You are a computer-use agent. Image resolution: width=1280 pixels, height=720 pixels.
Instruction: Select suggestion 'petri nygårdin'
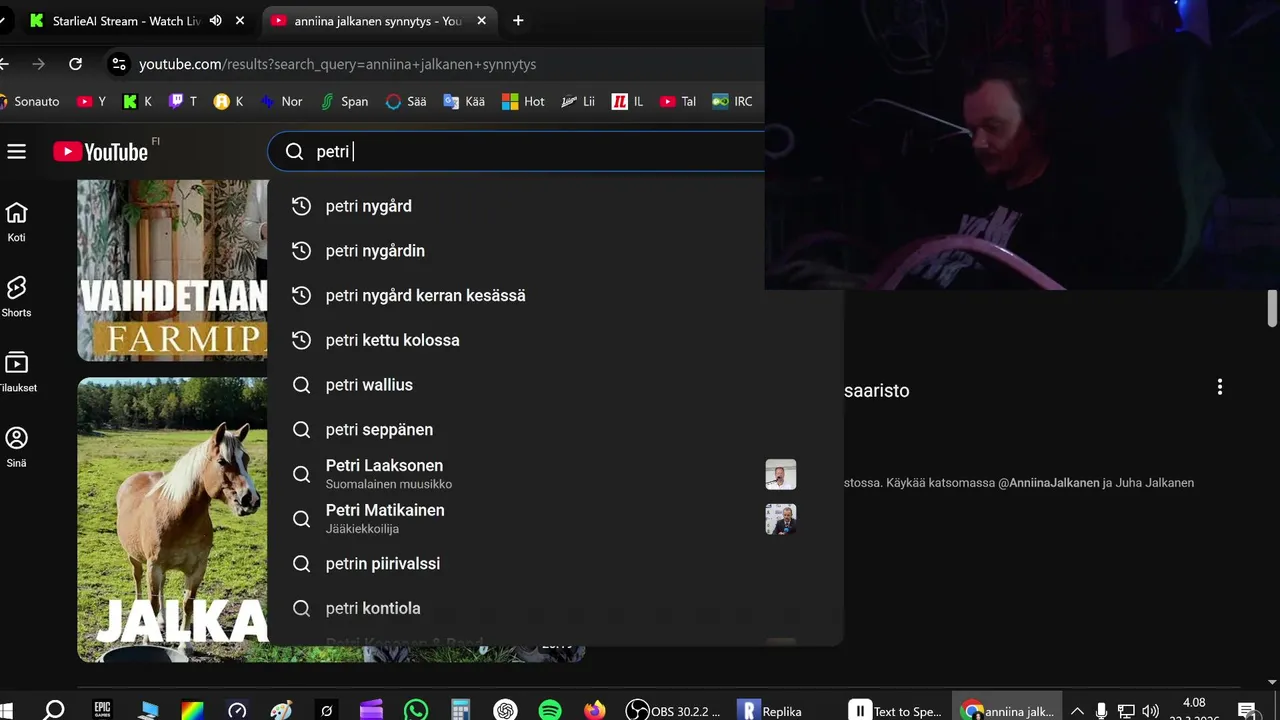click(555, 251)
